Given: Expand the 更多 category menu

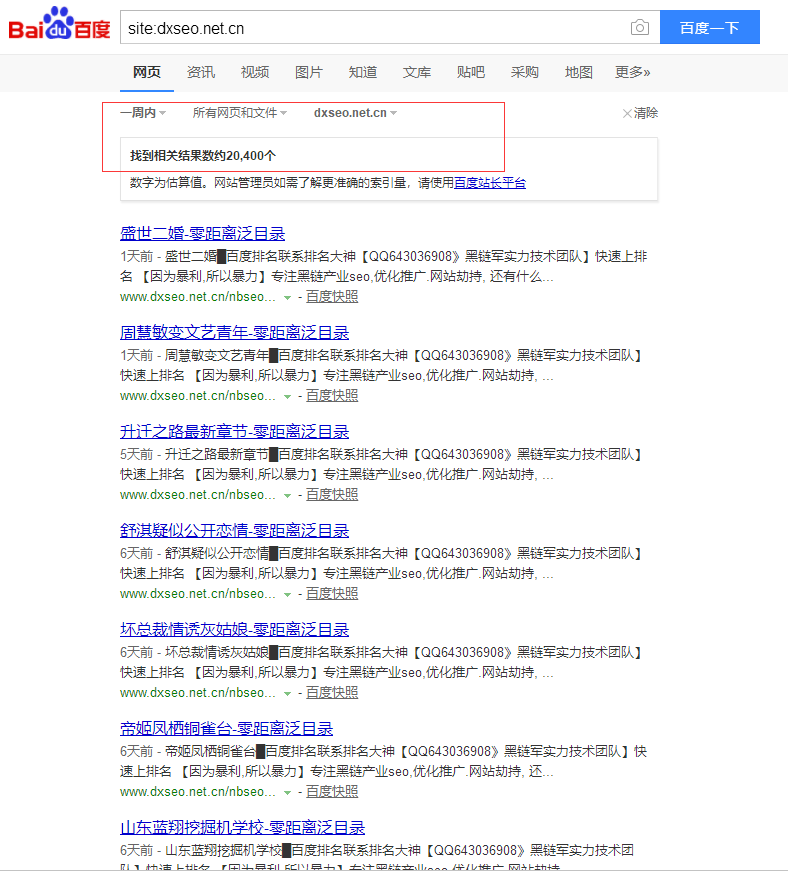Looking at the screenshot, I should [632, 72].
